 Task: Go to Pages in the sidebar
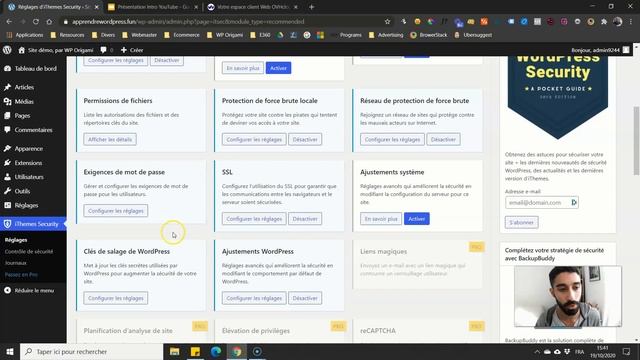coord(22,116)
